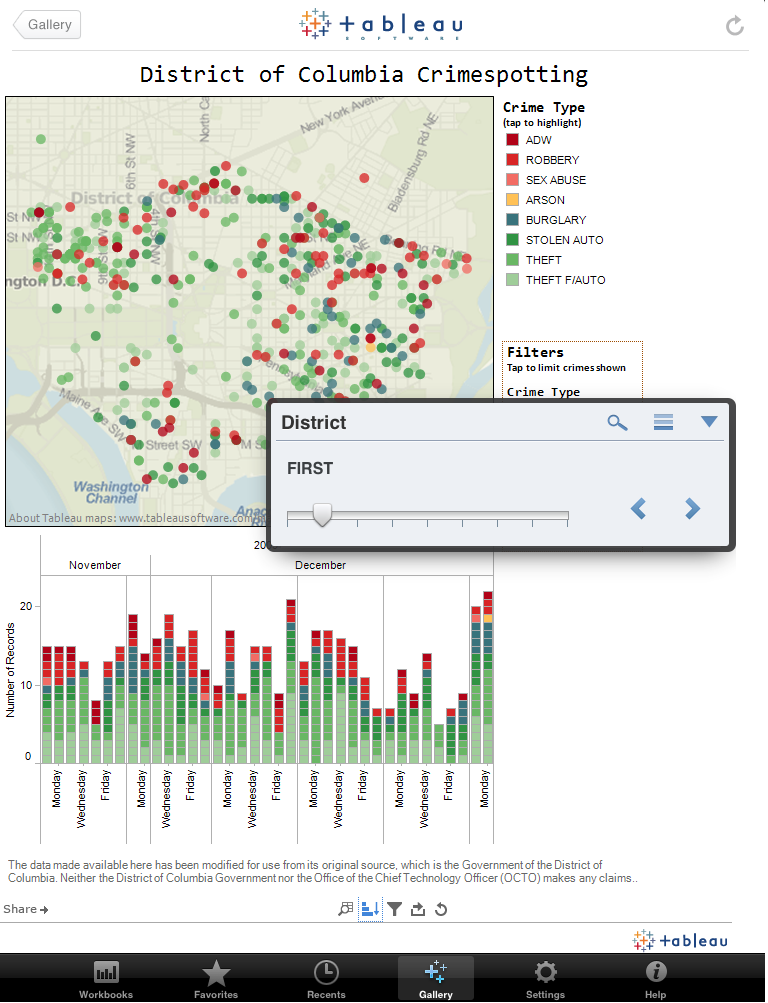This screenshot has height=1003, width=768.
Task: Show District filter list view icon
Action: tap(663, 422)
